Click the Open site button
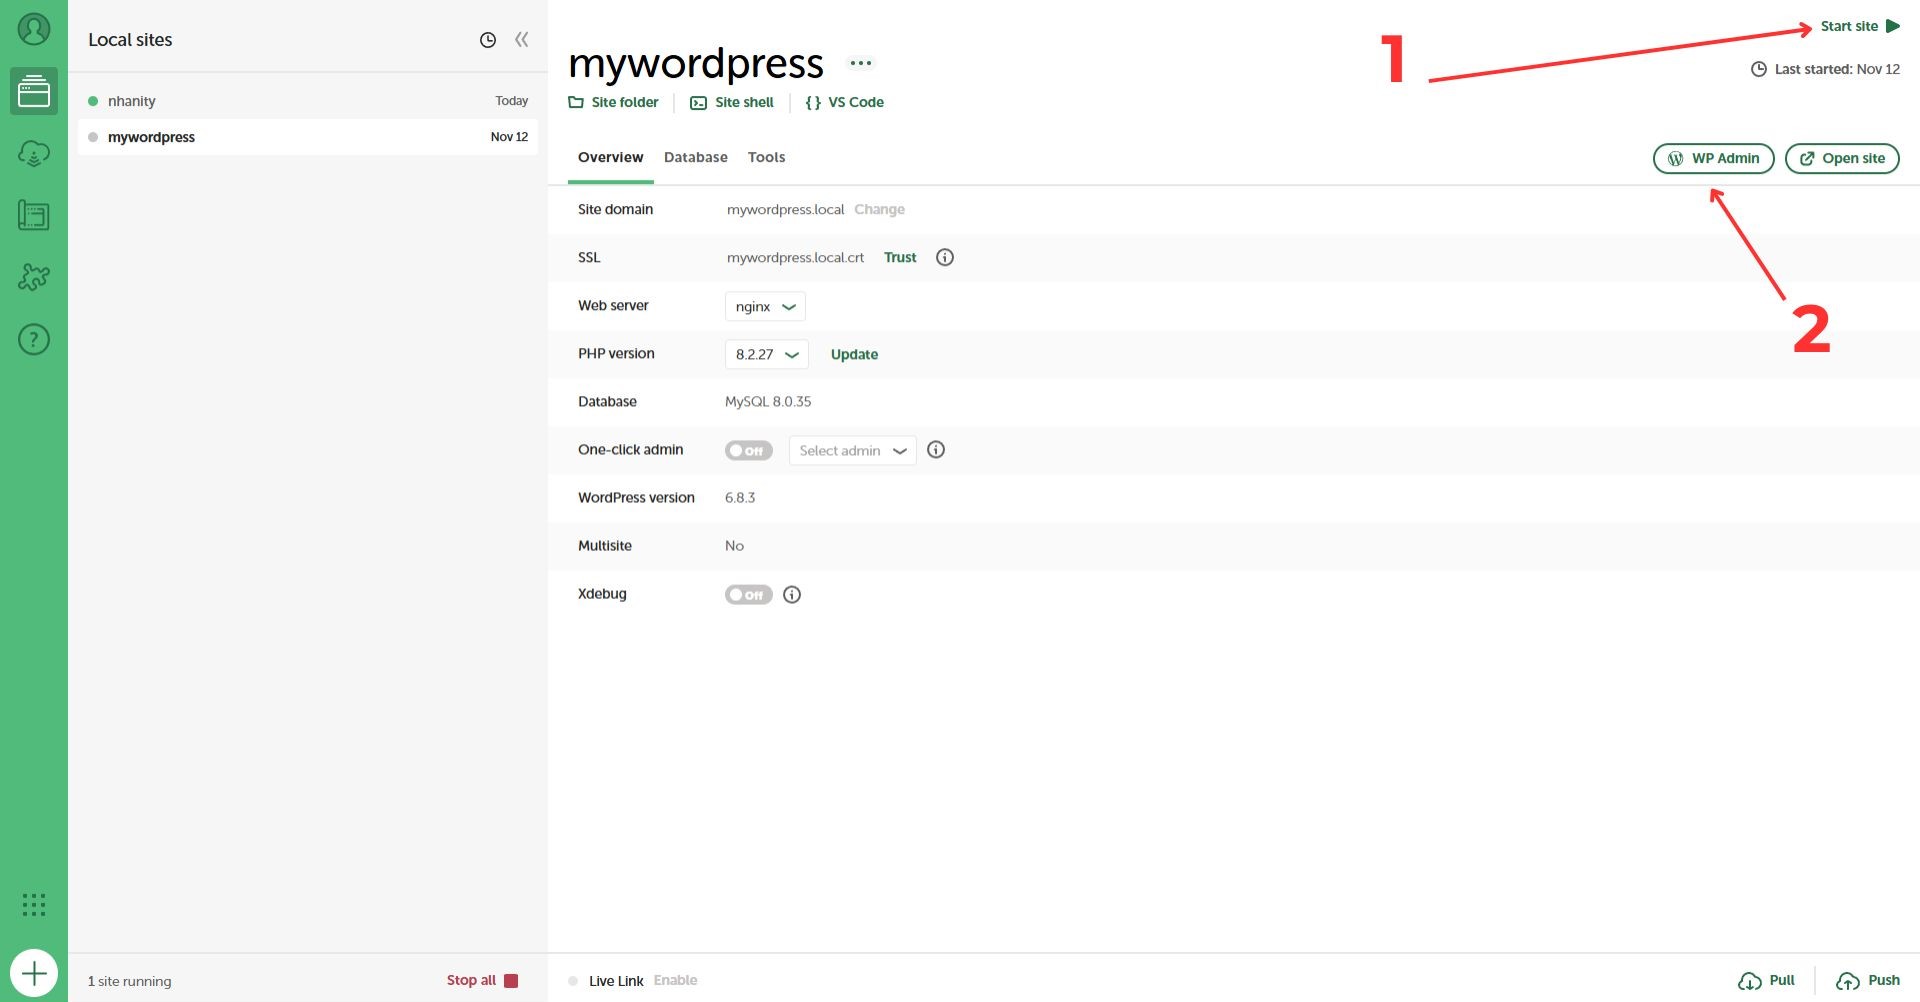The image size is (1920, 1002). [x=1842, y=158]
